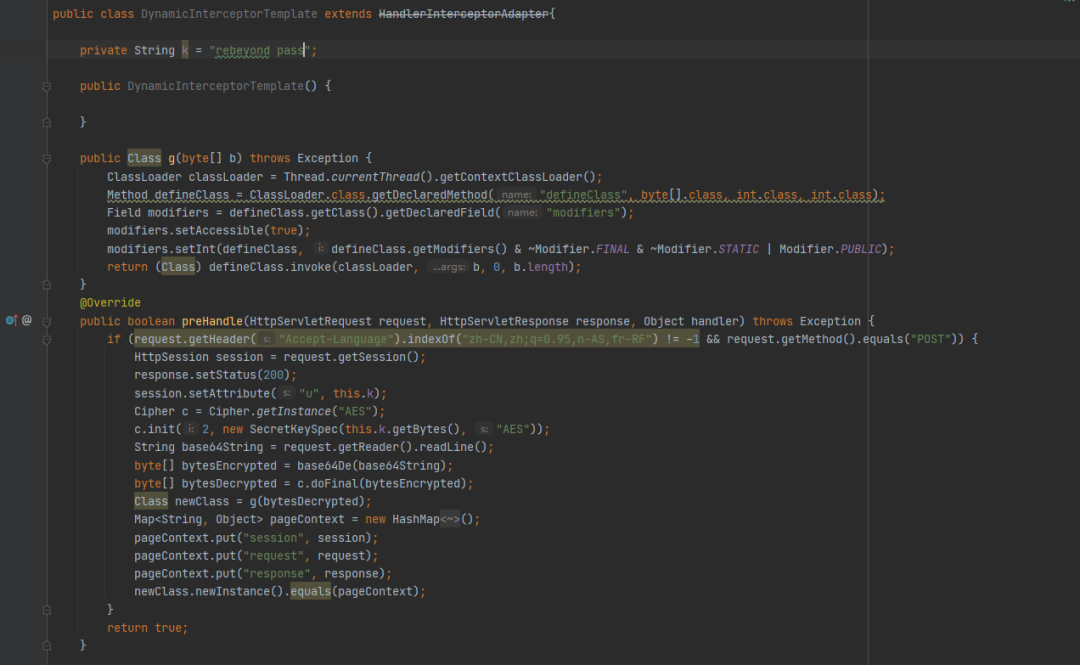
Task: Click the "Accept-Language" header string
Action: (336, 339)
